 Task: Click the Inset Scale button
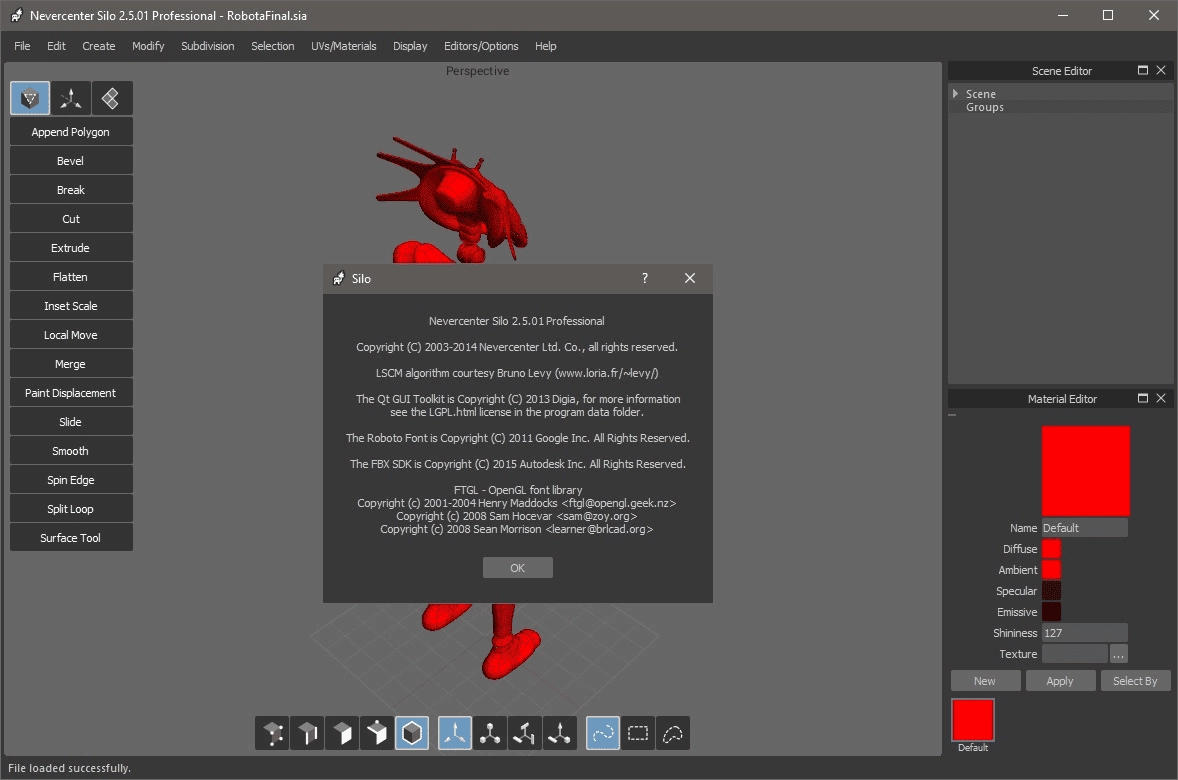[71, 306]
